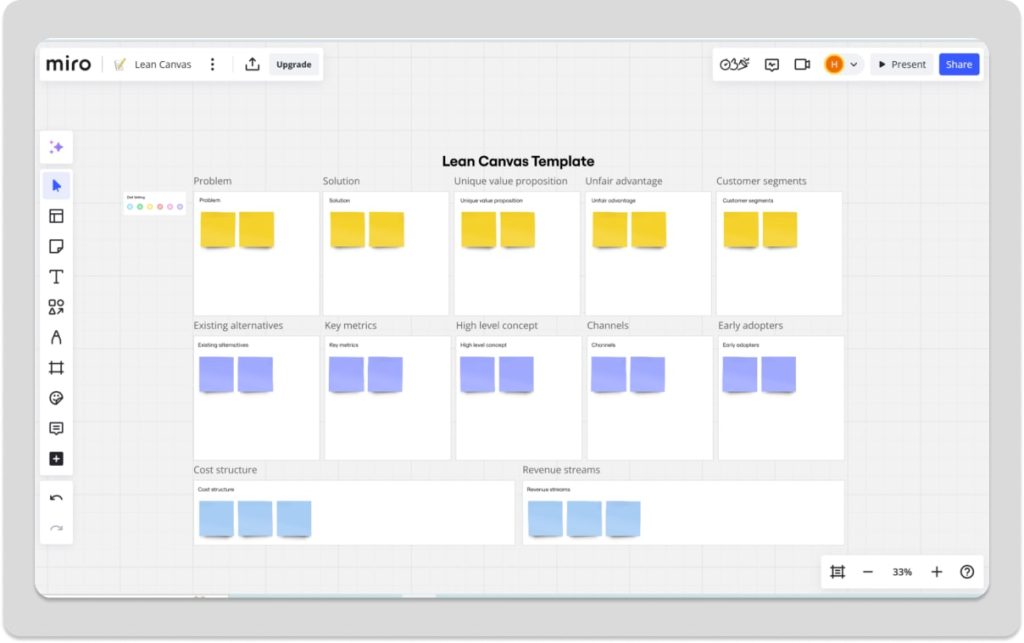Click the Undo arrow
1024x643 pixels.
click(56, 498)
